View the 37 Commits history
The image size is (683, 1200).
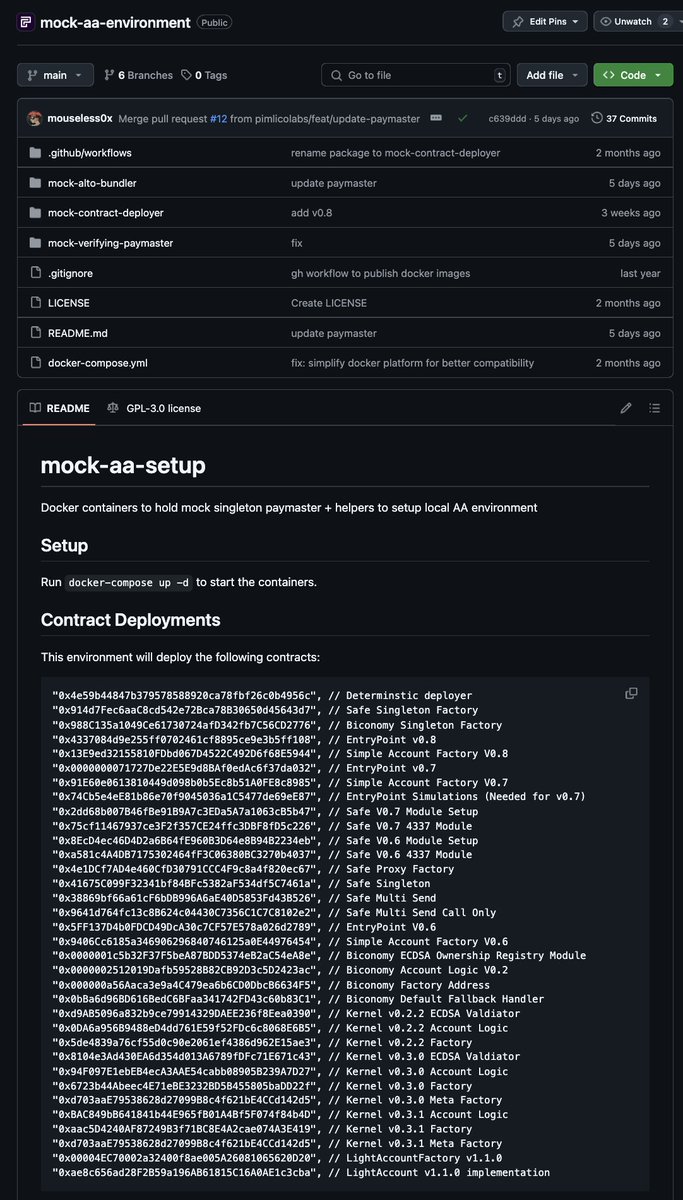click(625, 118)
